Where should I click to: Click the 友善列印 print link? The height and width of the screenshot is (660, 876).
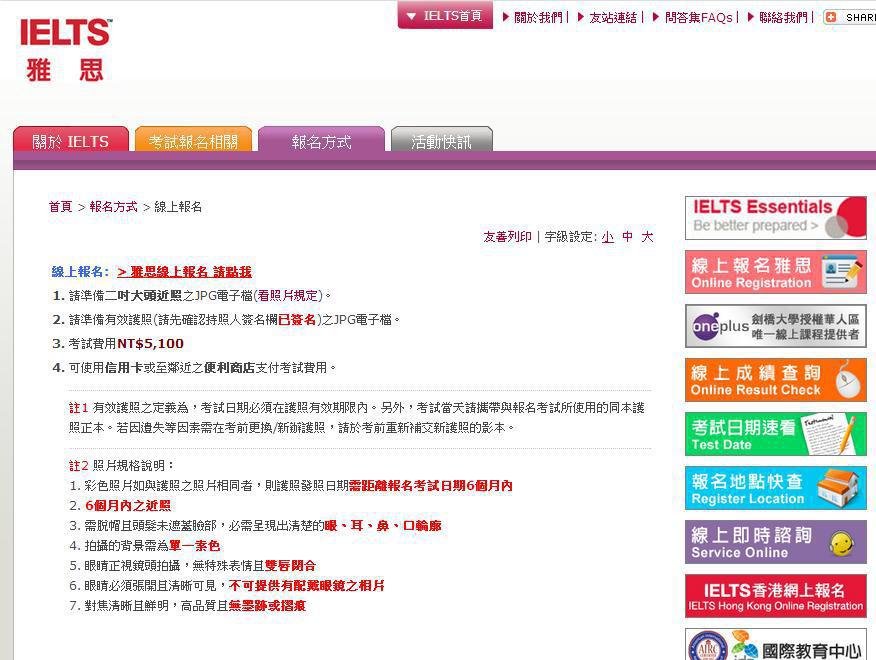click(x=507, y=237)
